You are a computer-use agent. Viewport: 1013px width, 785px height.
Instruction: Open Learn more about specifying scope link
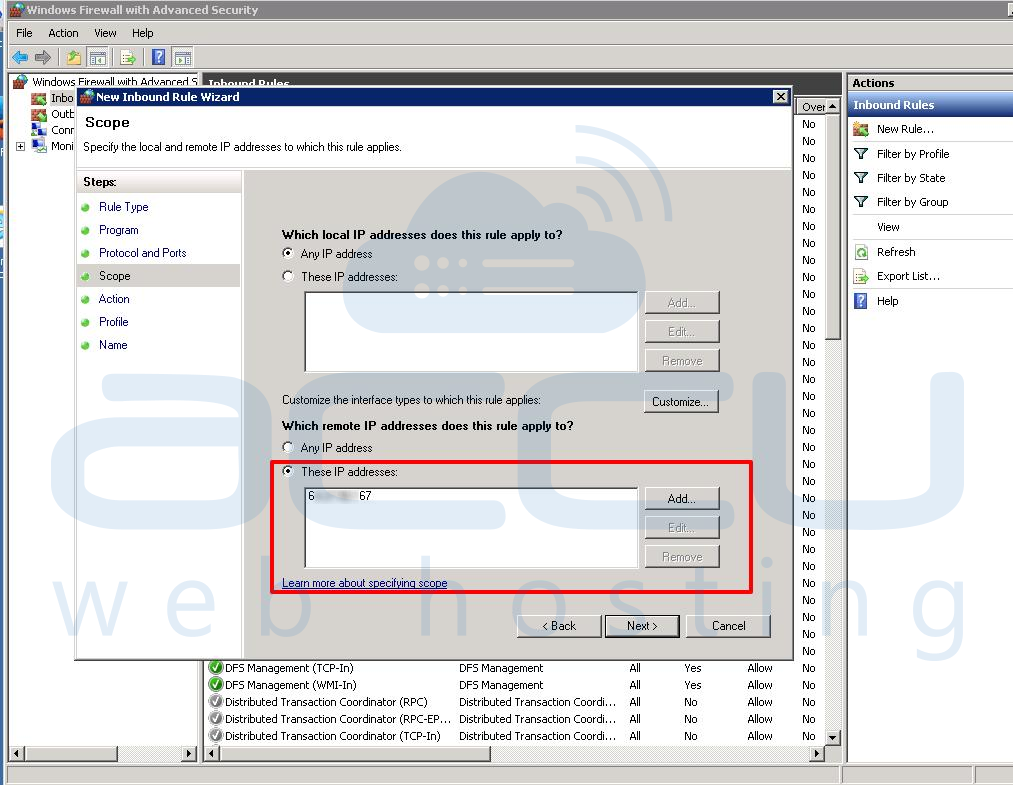[364, 583]
